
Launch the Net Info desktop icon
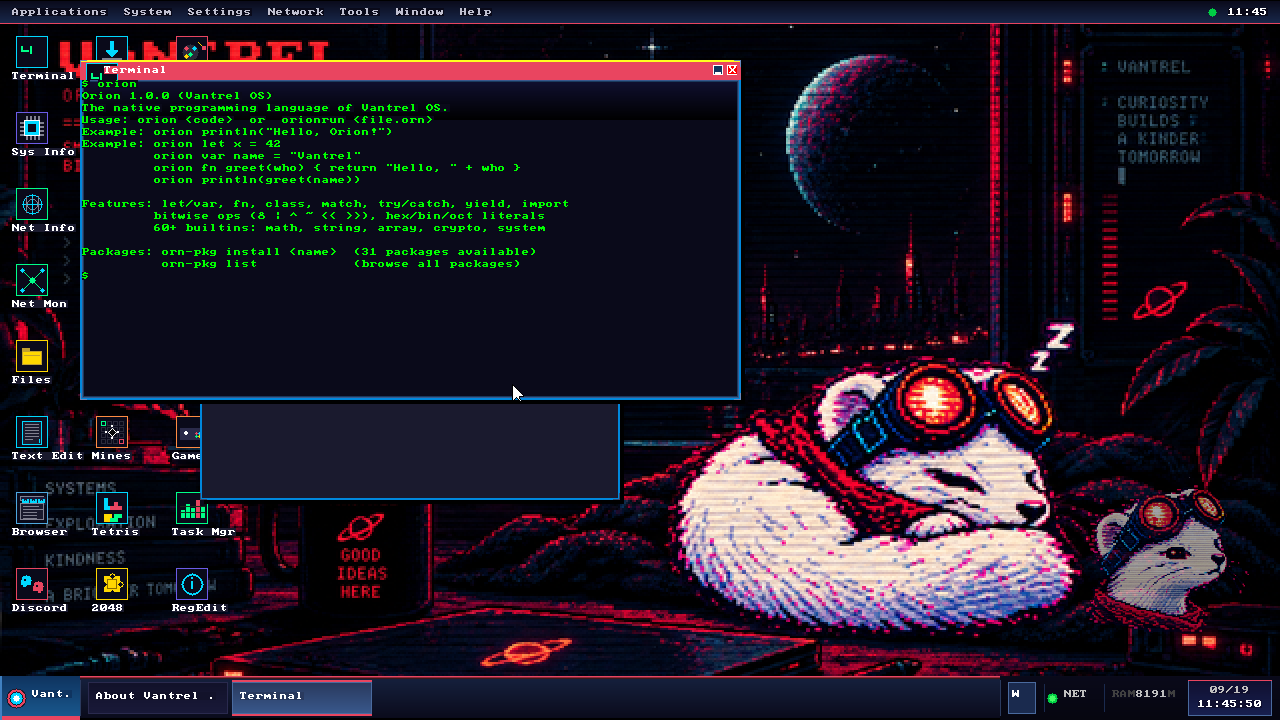32,204
